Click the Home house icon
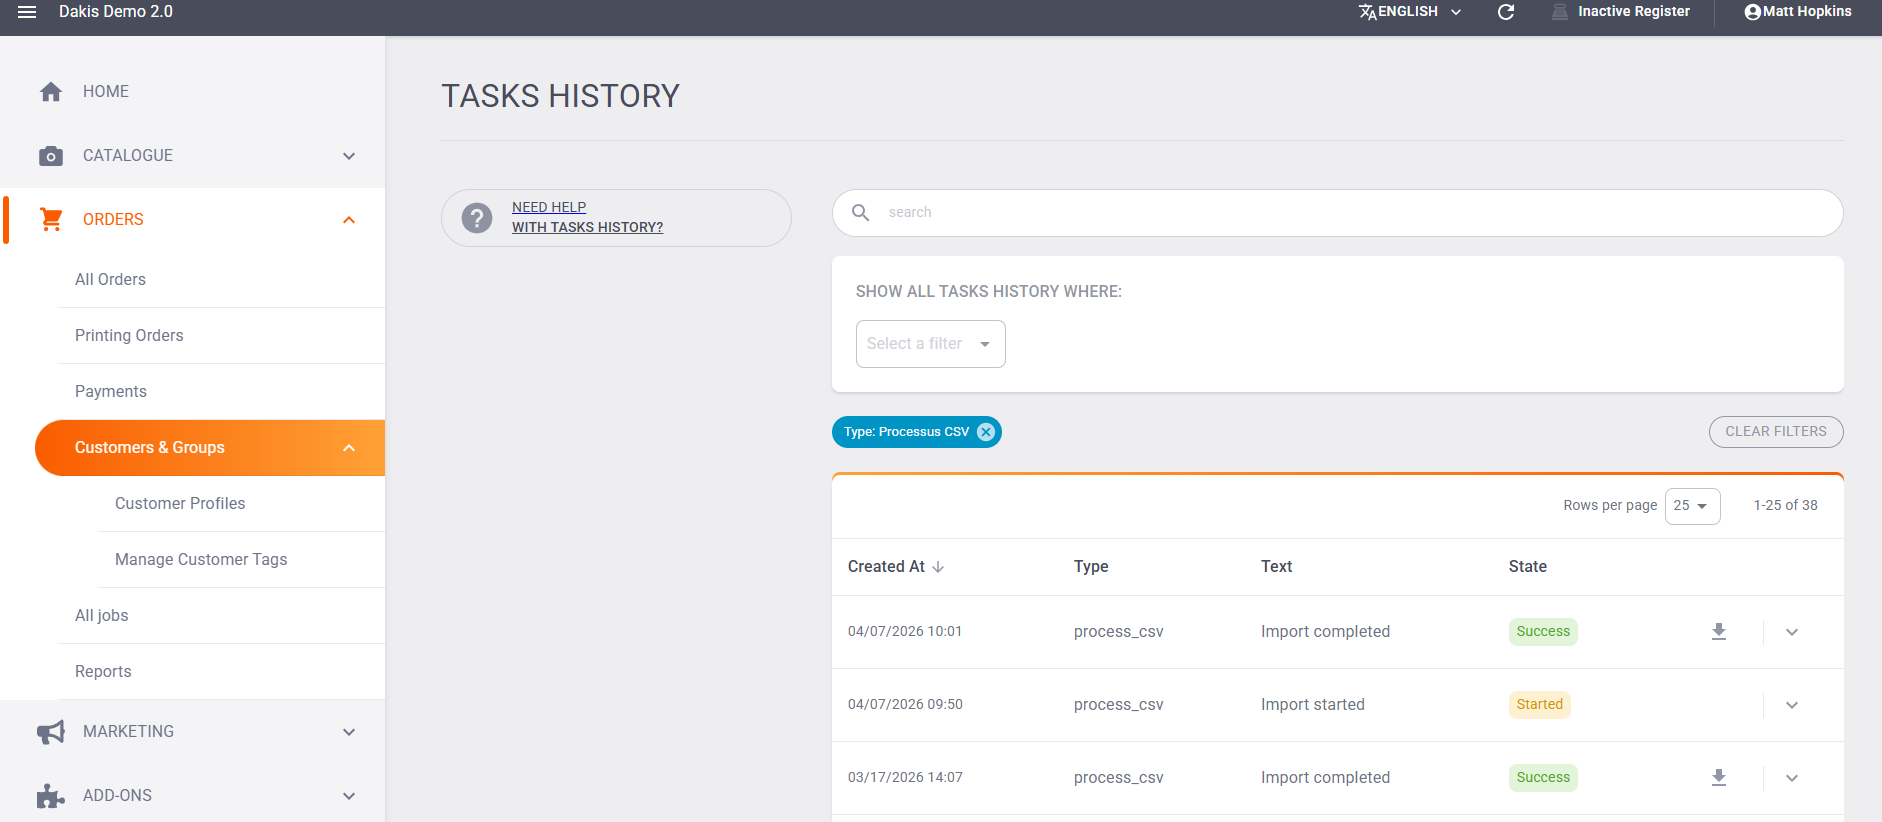 pyautogui.click(x=51, y=92)
